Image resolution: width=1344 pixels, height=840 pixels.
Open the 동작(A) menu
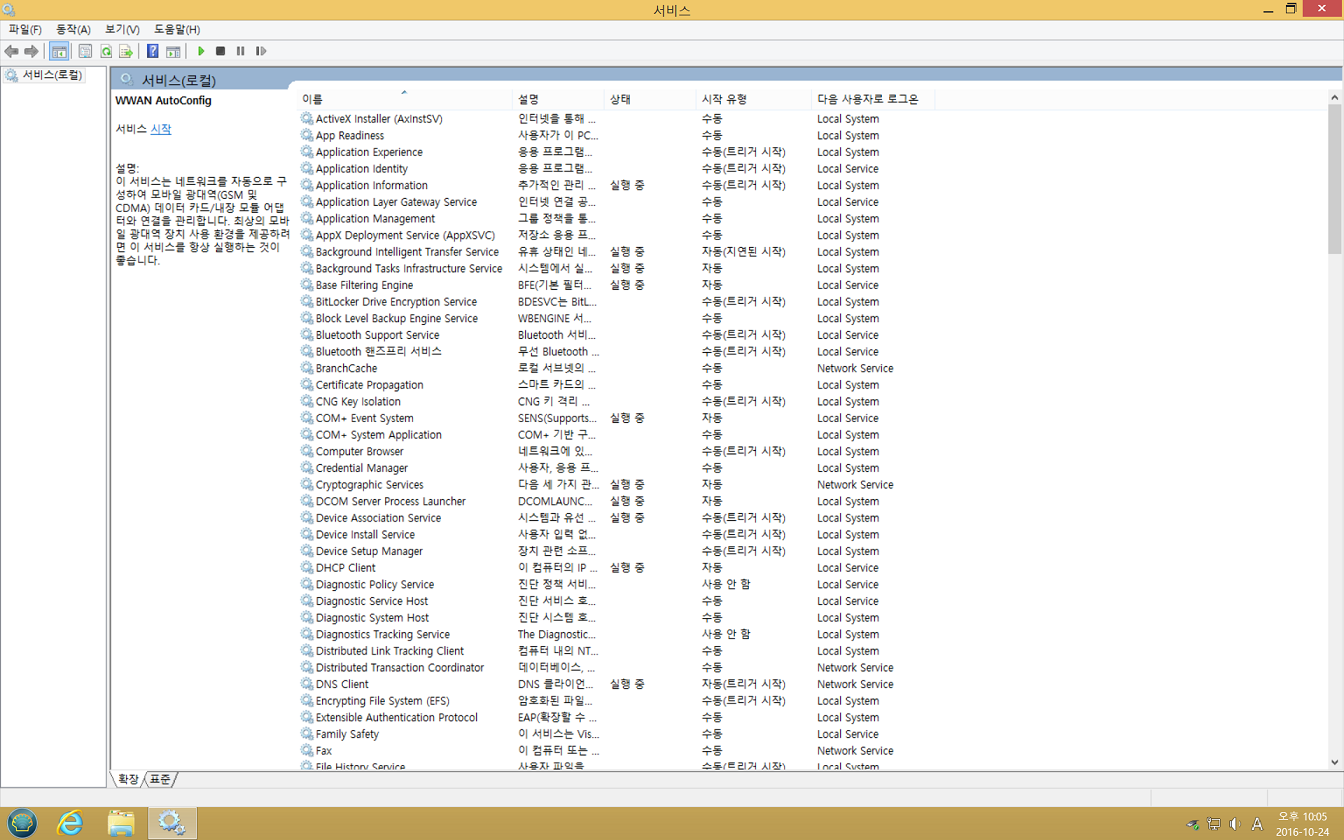[x=73, y=29]
